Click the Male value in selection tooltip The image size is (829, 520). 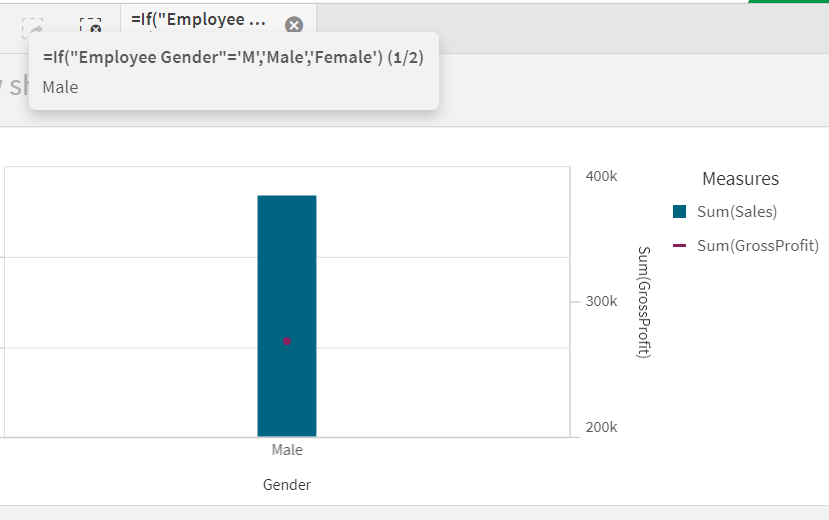pyautogui.click(x=60, y=87)
